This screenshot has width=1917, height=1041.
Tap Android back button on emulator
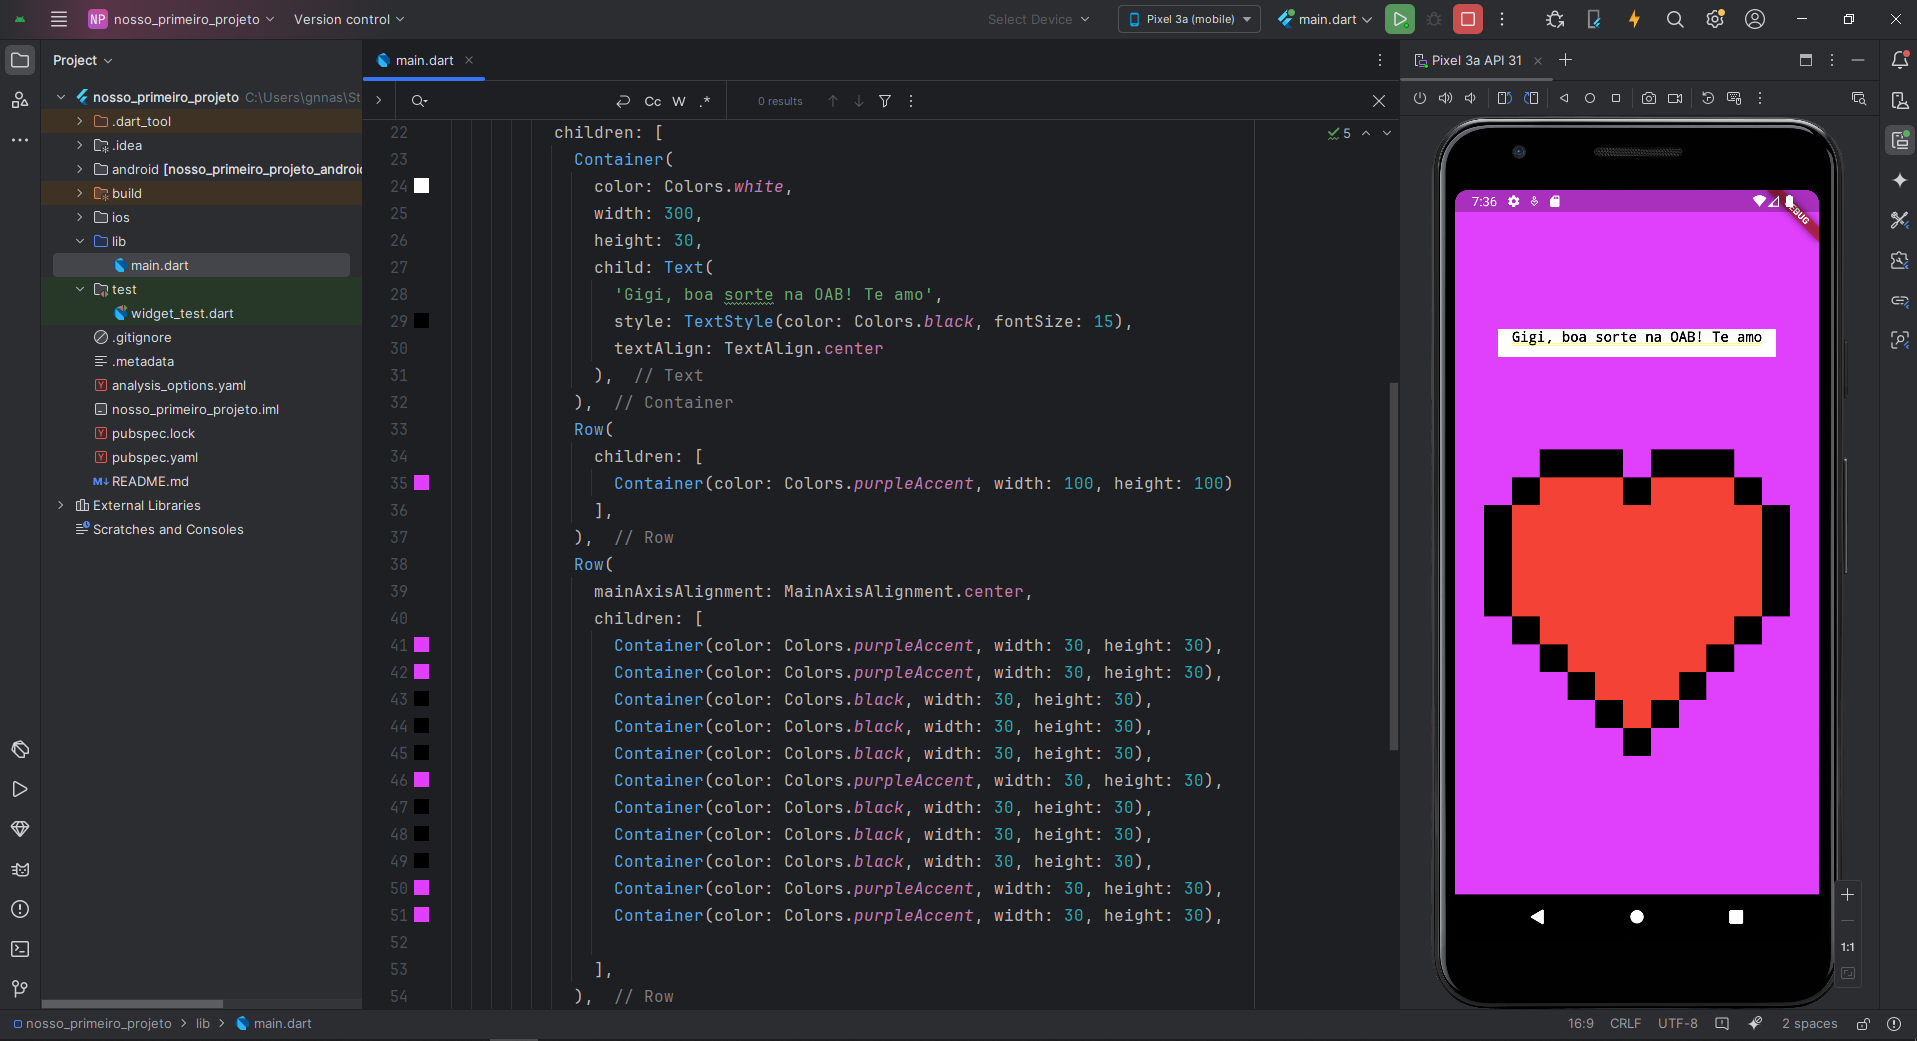click(1538, 917)
